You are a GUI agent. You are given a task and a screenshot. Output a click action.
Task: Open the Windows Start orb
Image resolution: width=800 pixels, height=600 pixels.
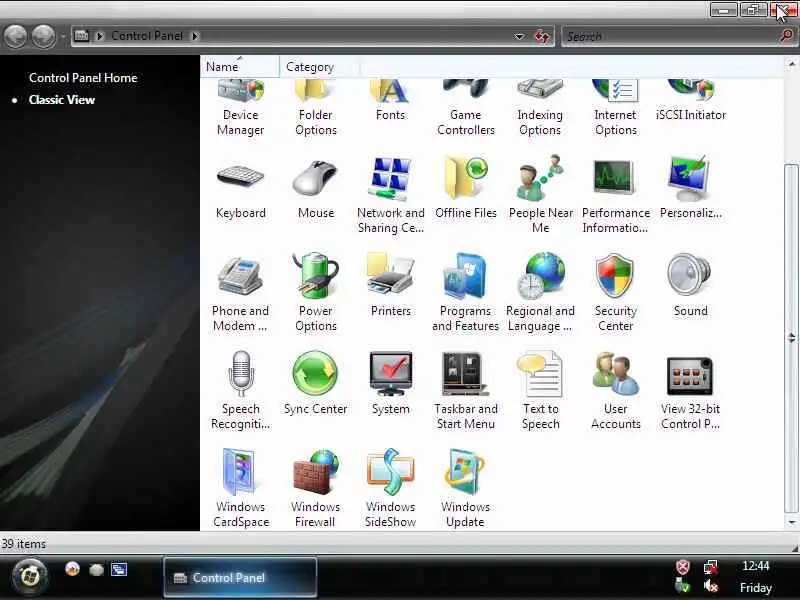point(30,577)
